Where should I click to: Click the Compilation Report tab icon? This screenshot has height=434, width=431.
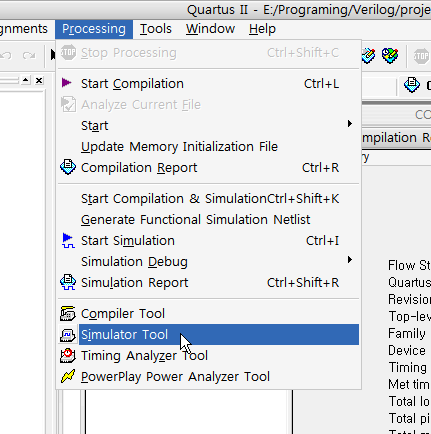coord(412,85)
